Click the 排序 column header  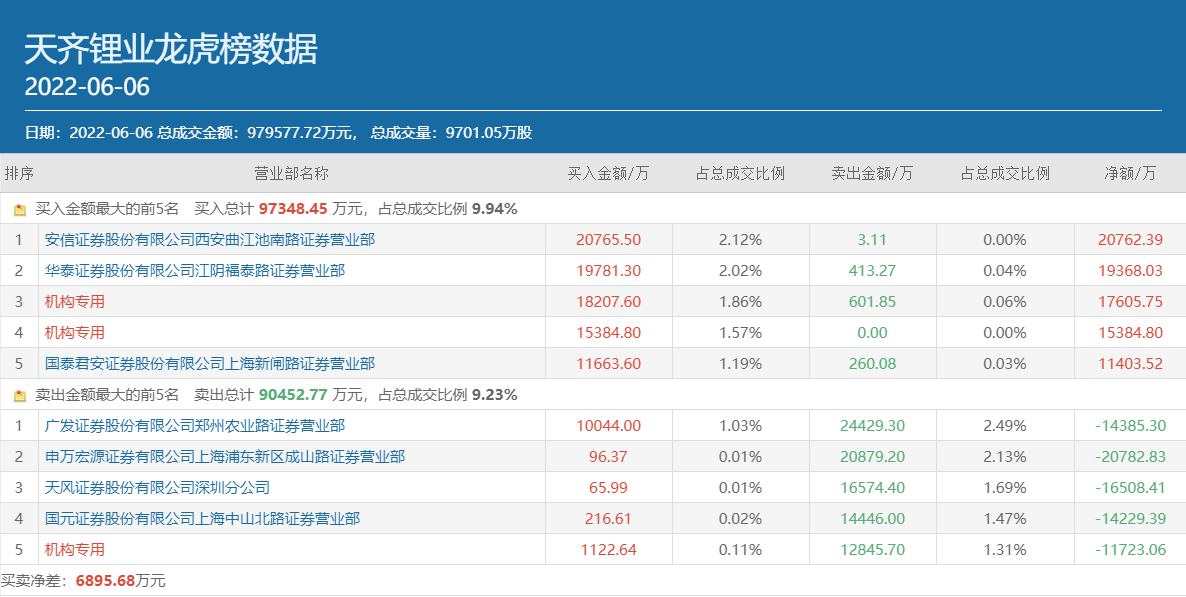(x=19, y=174)
